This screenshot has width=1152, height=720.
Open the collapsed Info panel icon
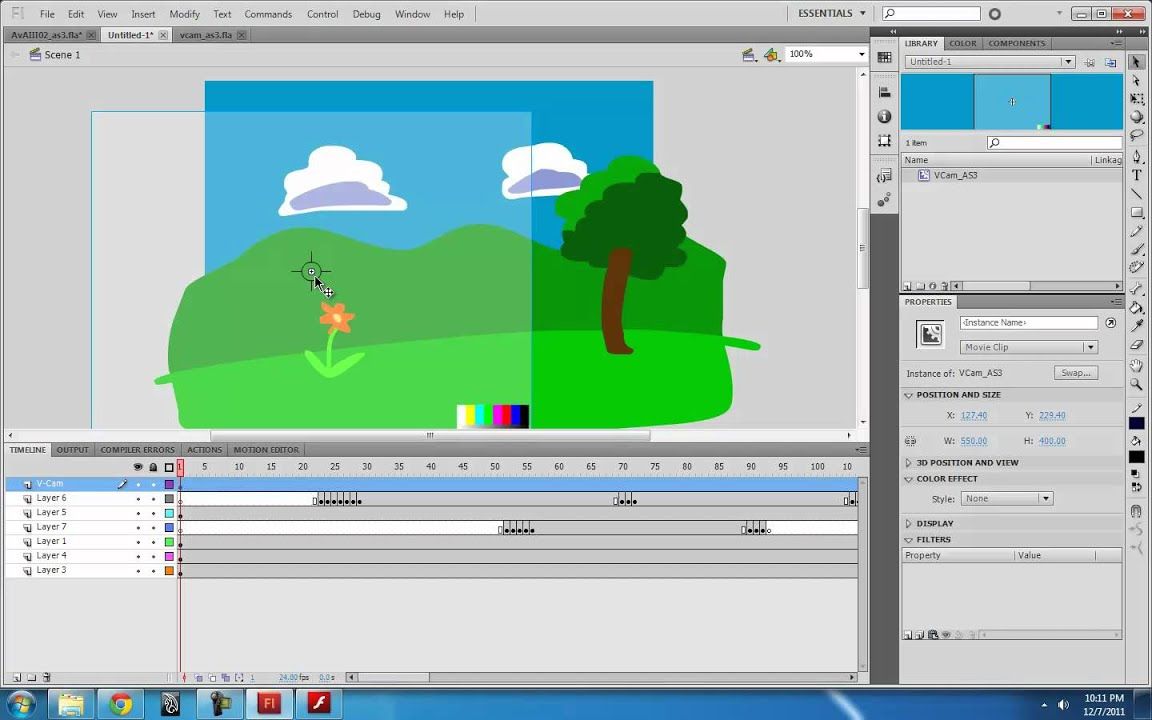coord(885,116)
